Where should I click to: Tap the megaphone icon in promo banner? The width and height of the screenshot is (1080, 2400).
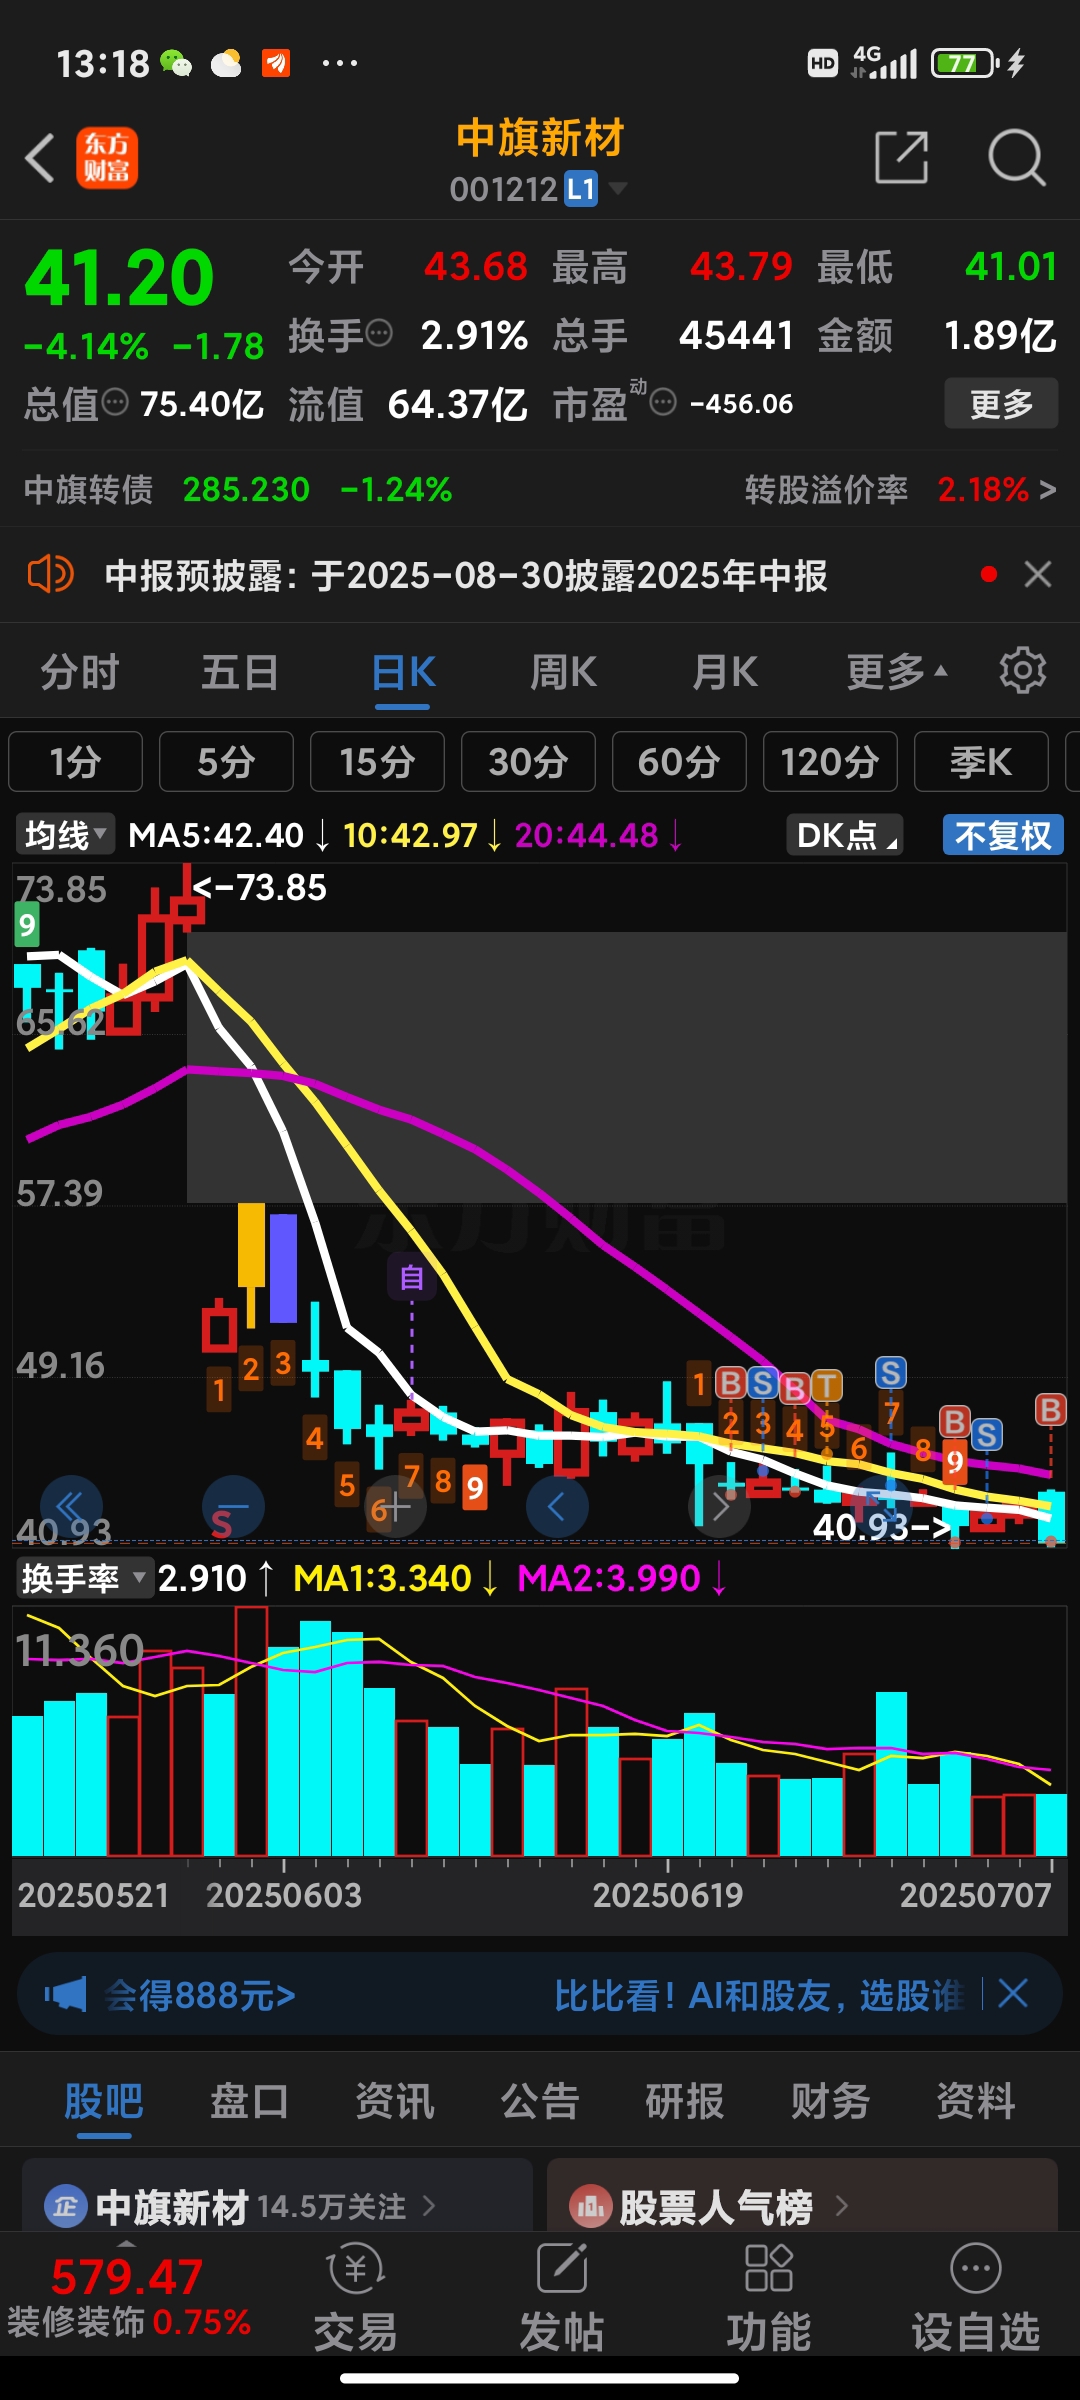click(66, 1995)
